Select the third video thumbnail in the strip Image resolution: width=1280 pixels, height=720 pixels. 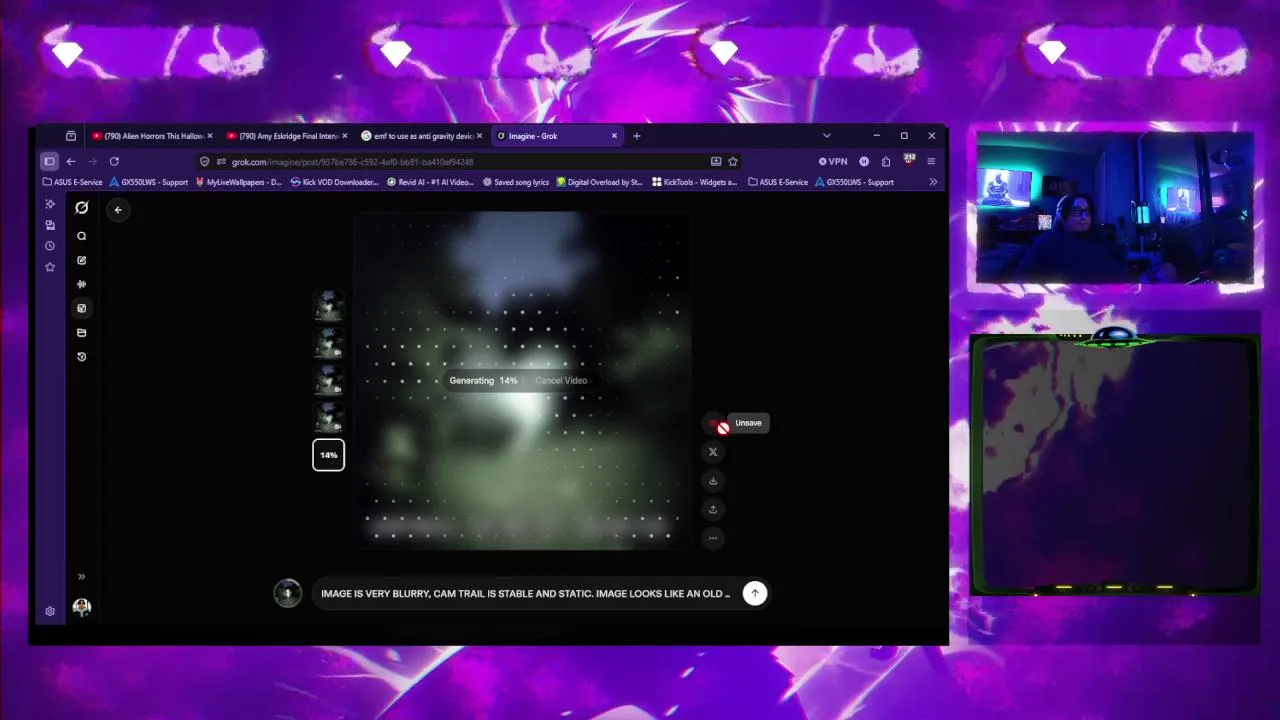click(x=328, y=380)
